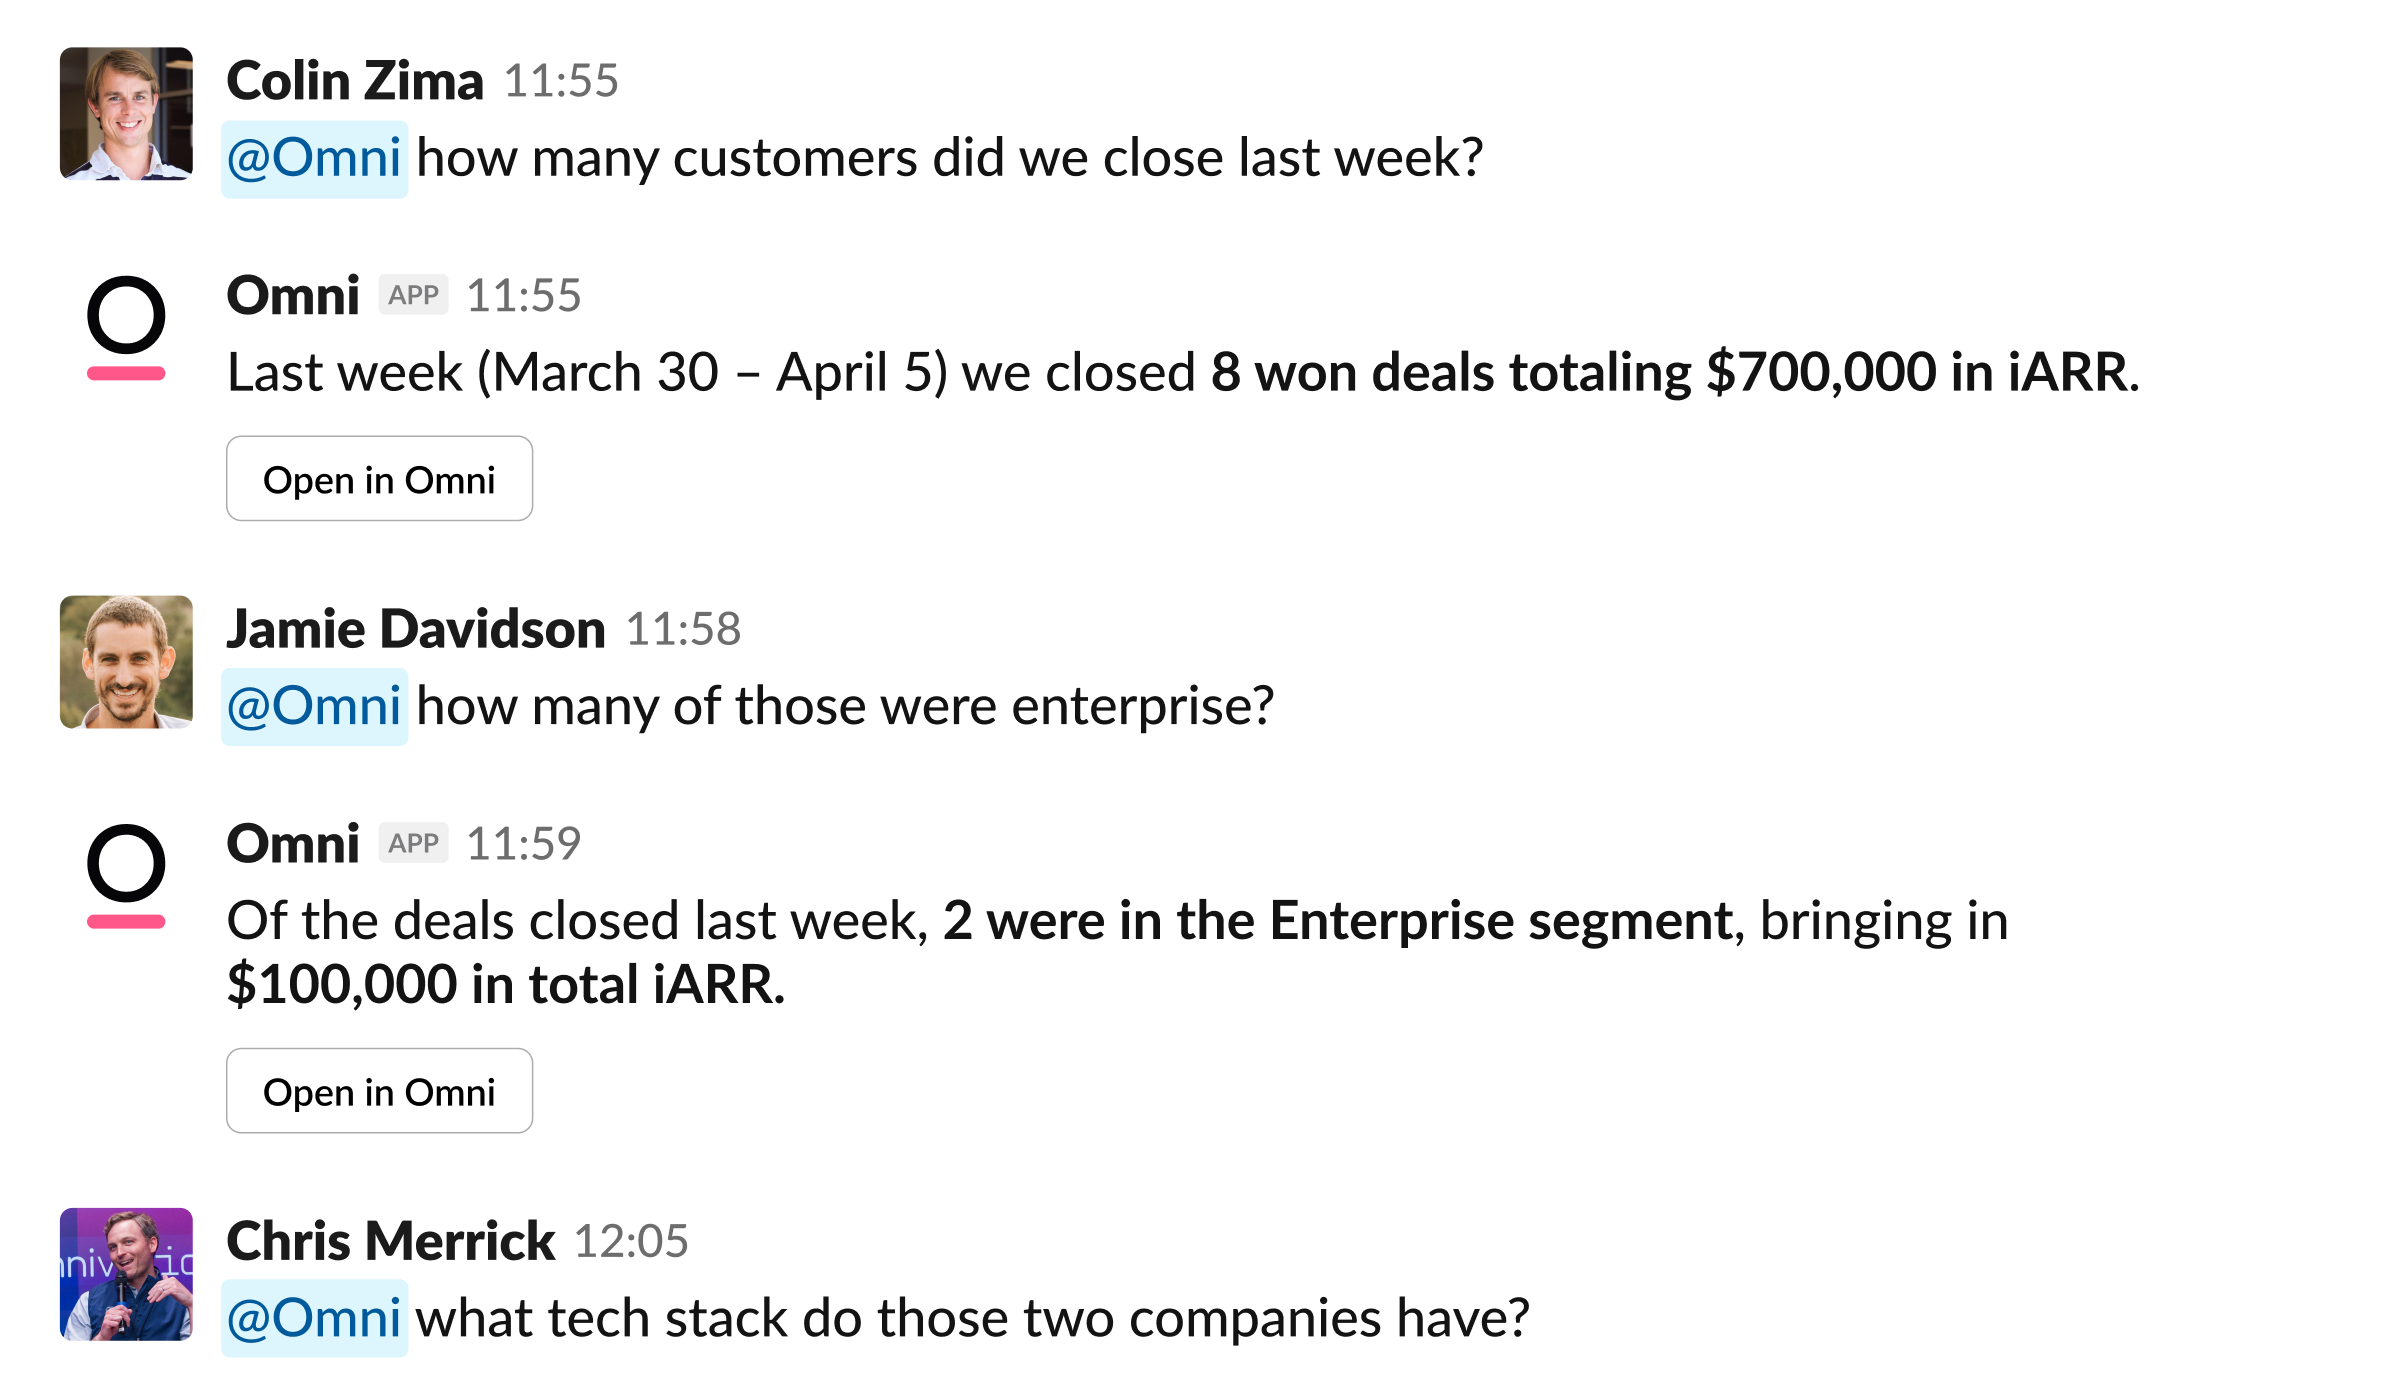Click Jamie Davidson's profile picture

[125, 662]
